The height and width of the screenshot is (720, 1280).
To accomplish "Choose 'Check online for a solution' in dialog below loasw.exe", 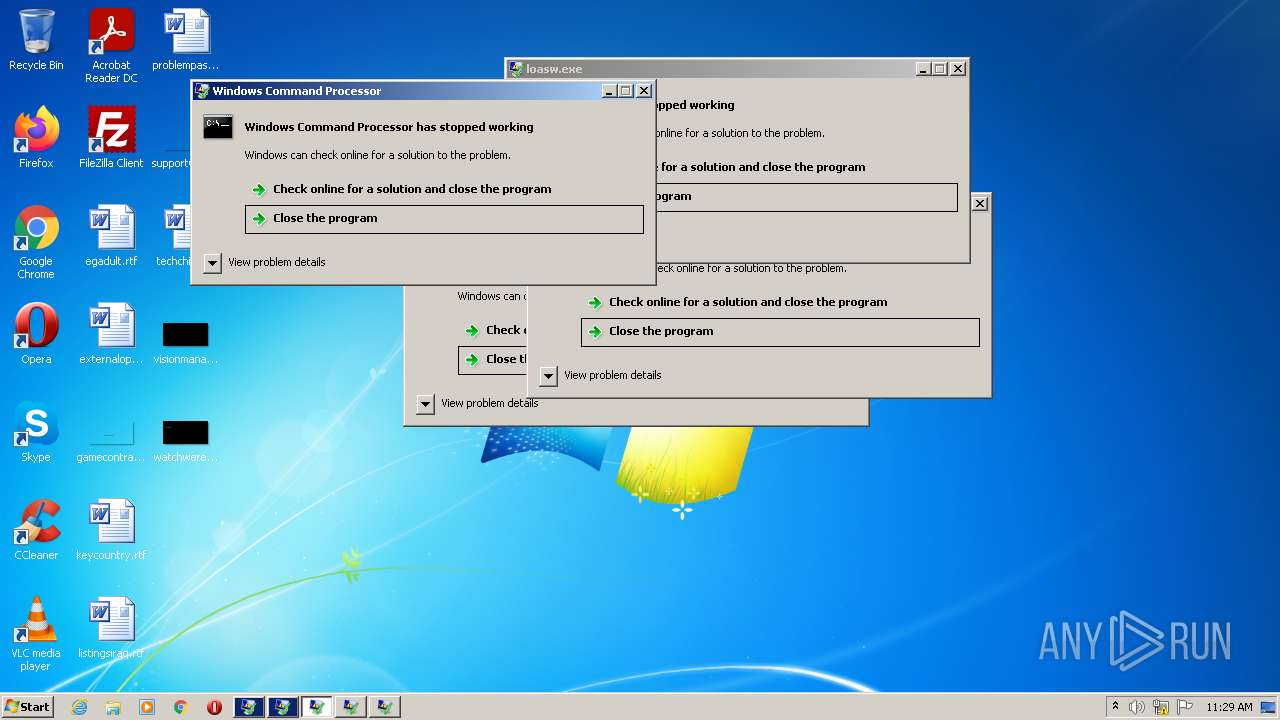I will pyautogui.click(x=748, y=302).
